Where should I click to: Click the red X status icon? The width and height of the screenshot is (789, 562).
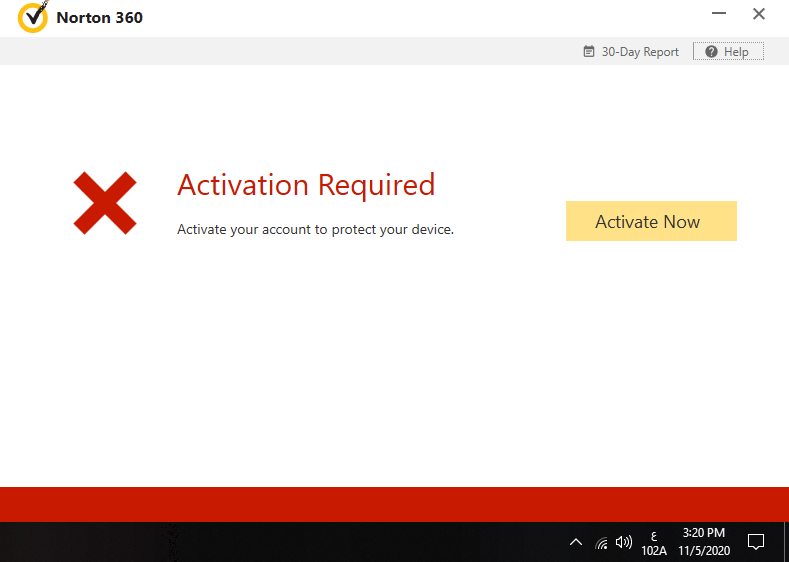click(x=105, y=203)
